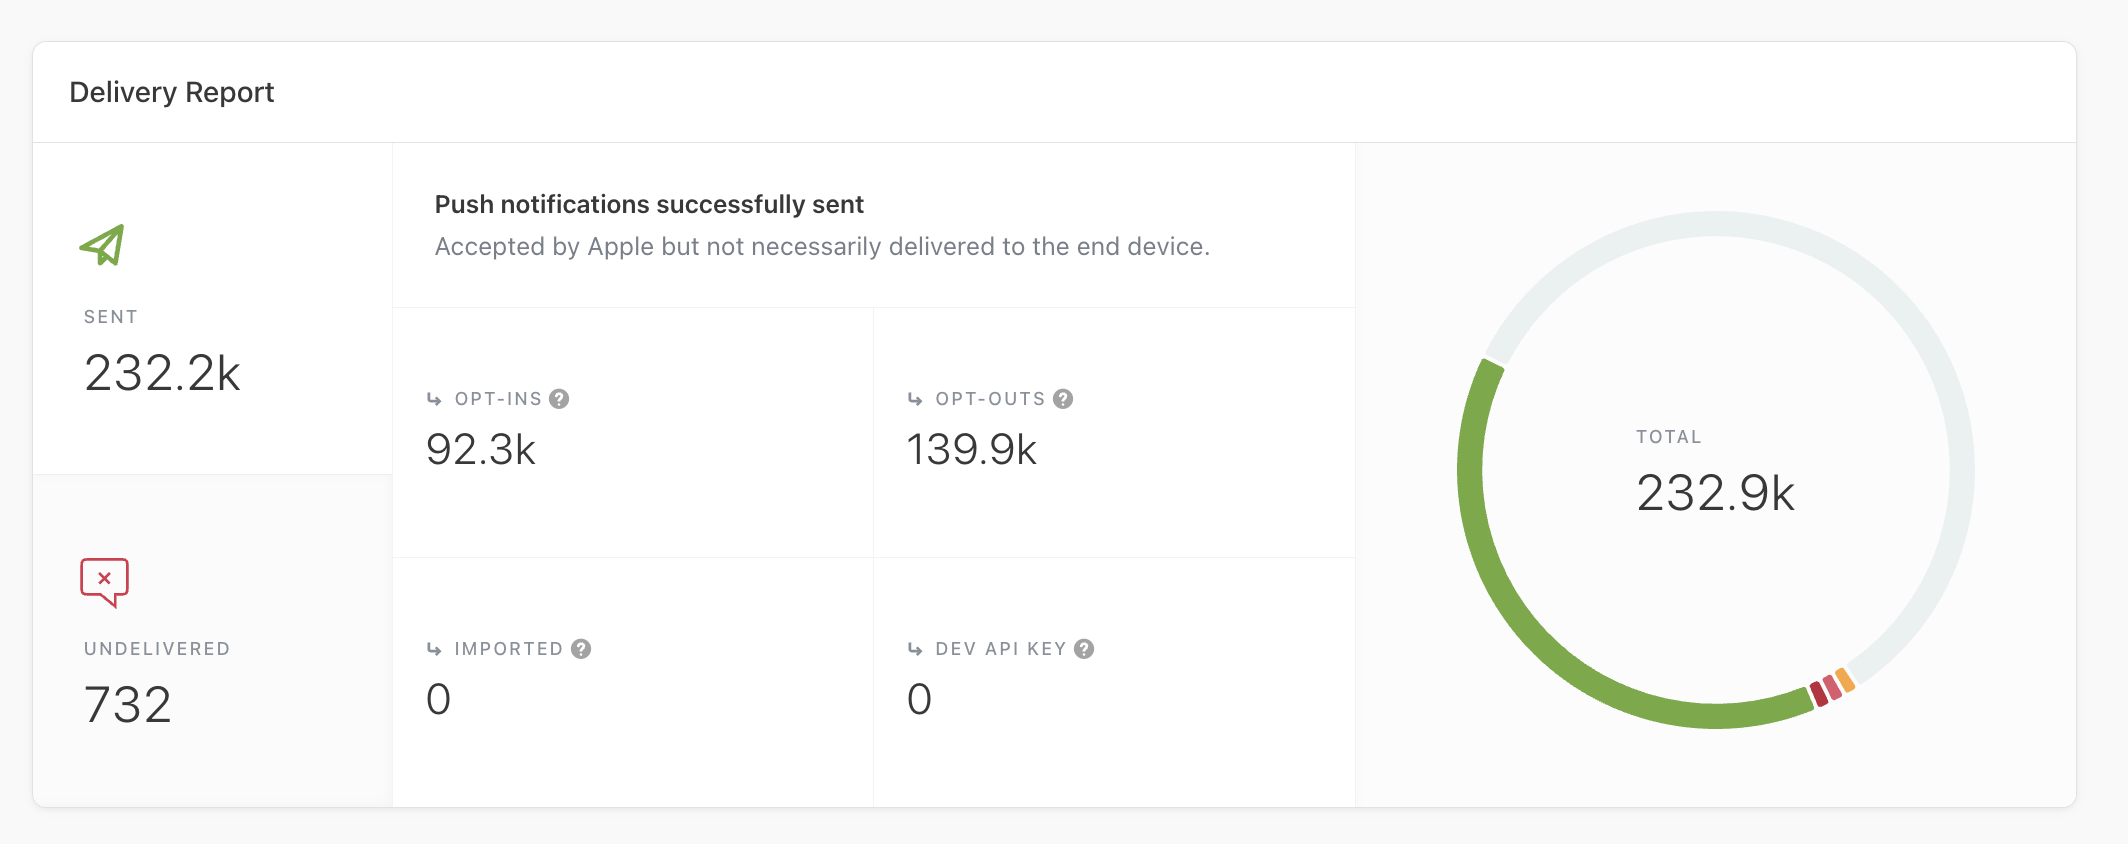Select the light grey donut chart segment
This screenshot has width=2128, height=844.
[x=1900, y=300]
